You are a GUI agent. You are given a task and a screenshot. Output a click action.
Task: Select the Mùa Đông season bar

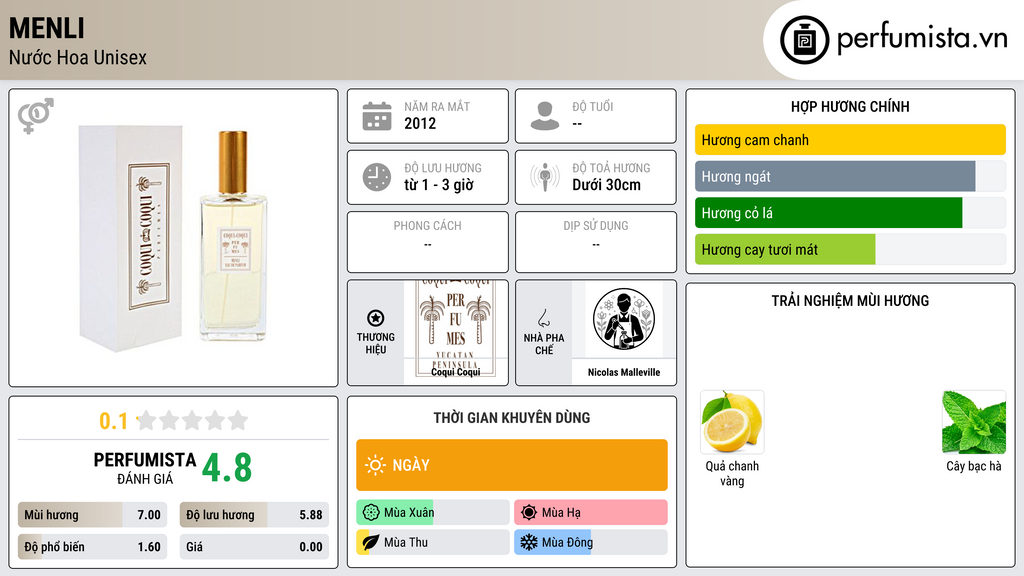(591, 542)
